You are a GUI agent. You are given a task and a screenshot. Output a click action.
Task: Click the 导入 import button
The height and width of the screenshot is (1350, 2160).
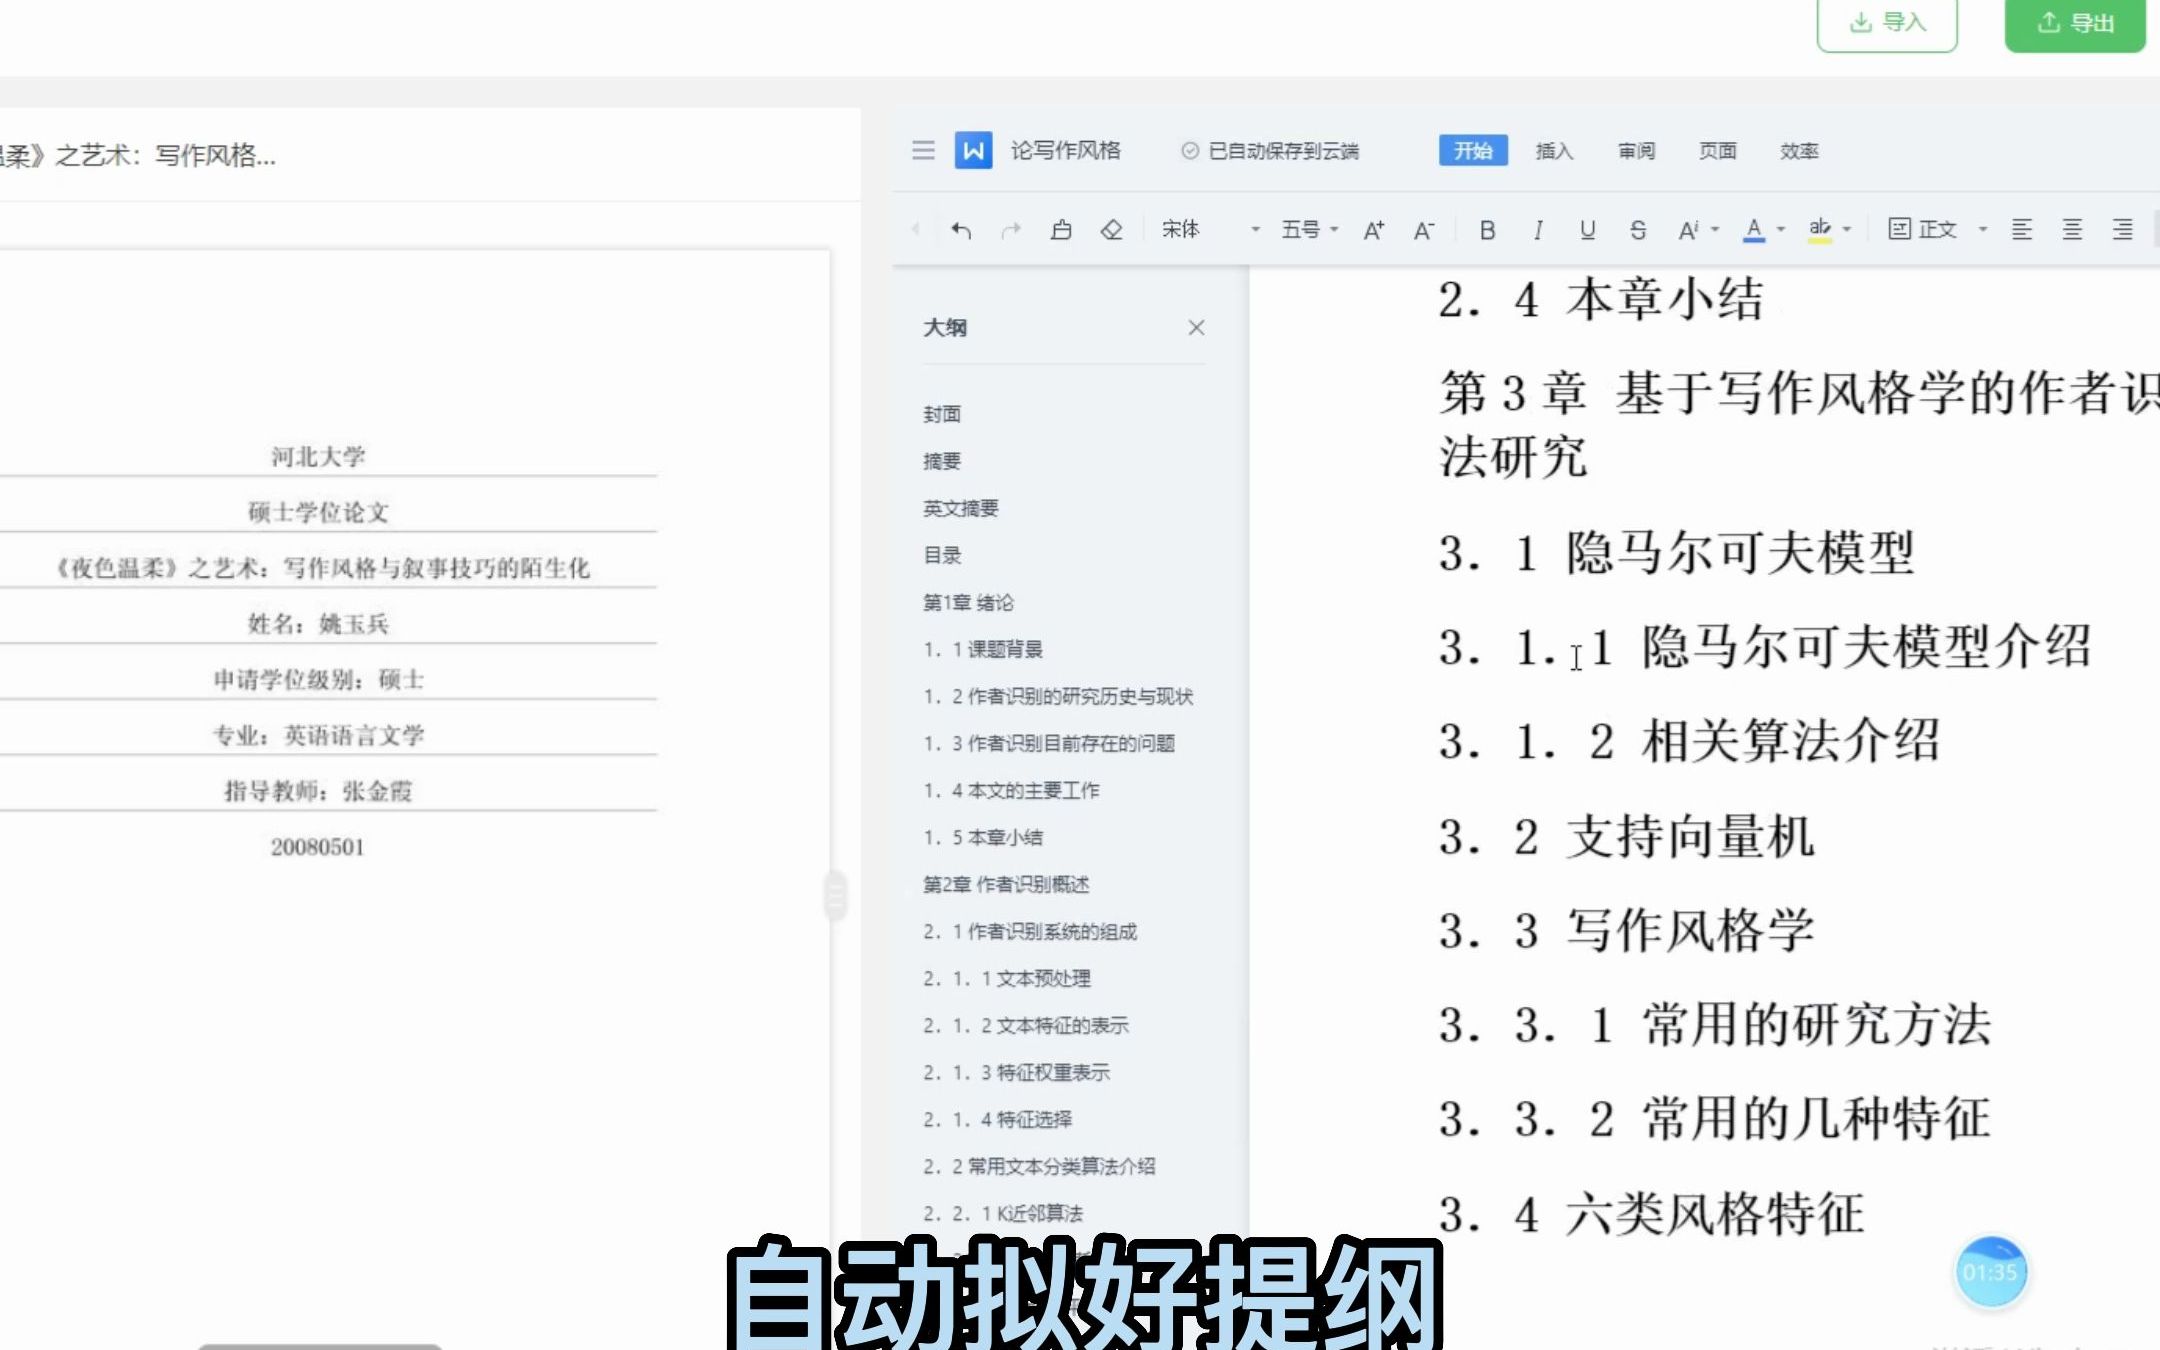pos(1887,22)
